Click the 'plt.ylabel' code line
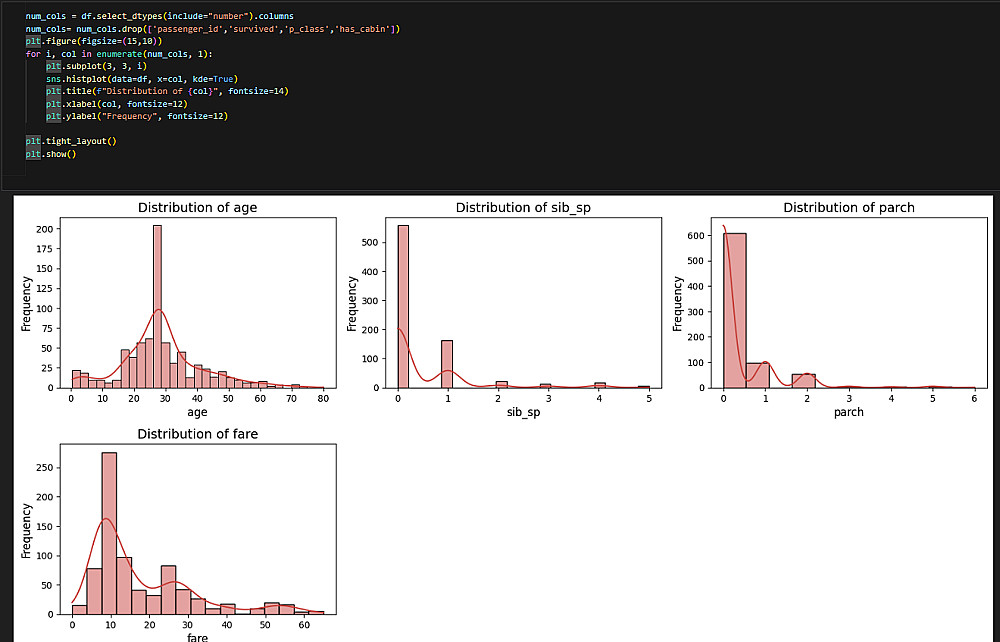 136,116
